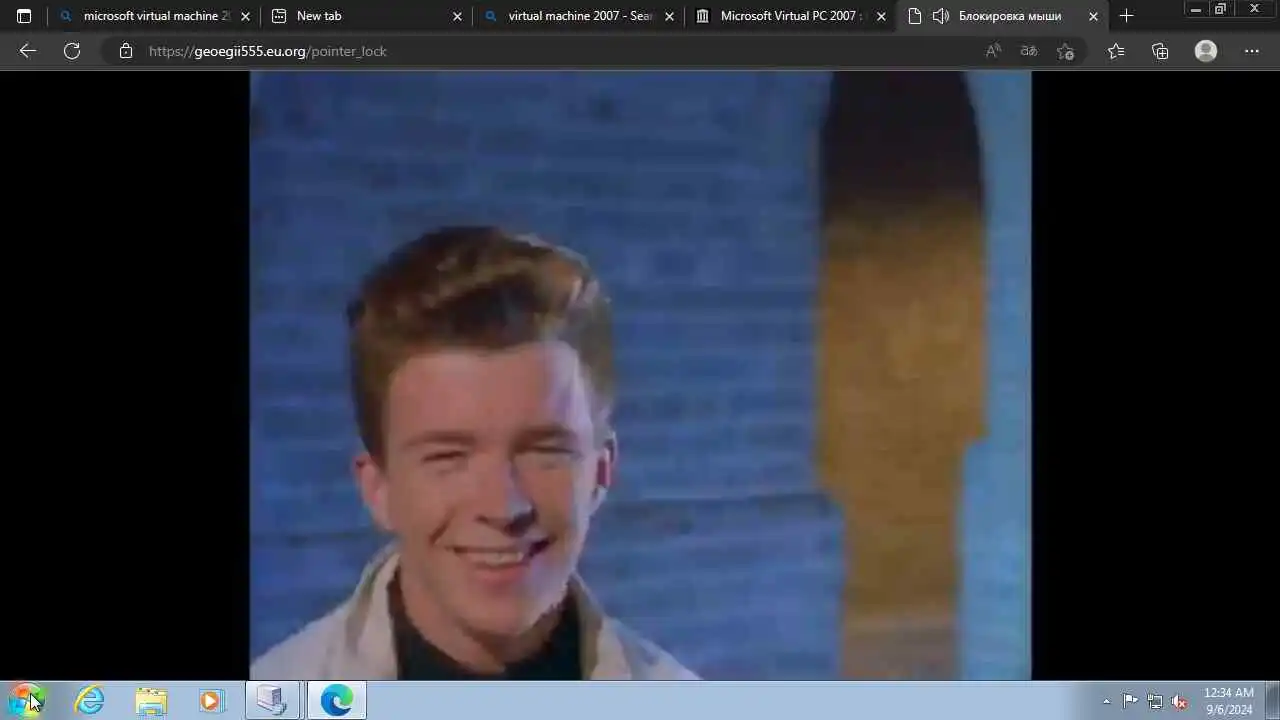Image resolution: width=1280 pixels, height=720 pixels.
Task: Close the microsoft virtual machine tab
Action: click(245, 16)
